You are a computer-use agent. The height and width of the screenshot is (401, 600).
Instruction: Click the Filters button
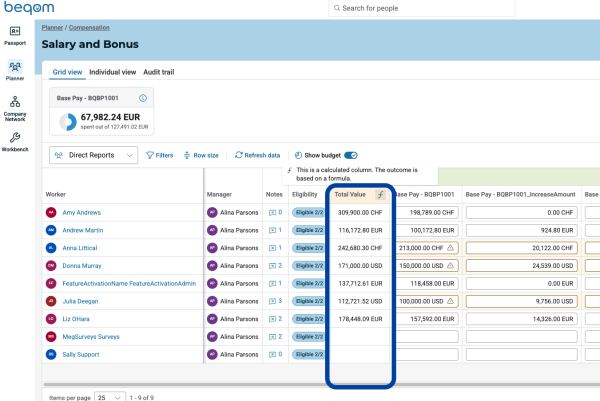159,155
